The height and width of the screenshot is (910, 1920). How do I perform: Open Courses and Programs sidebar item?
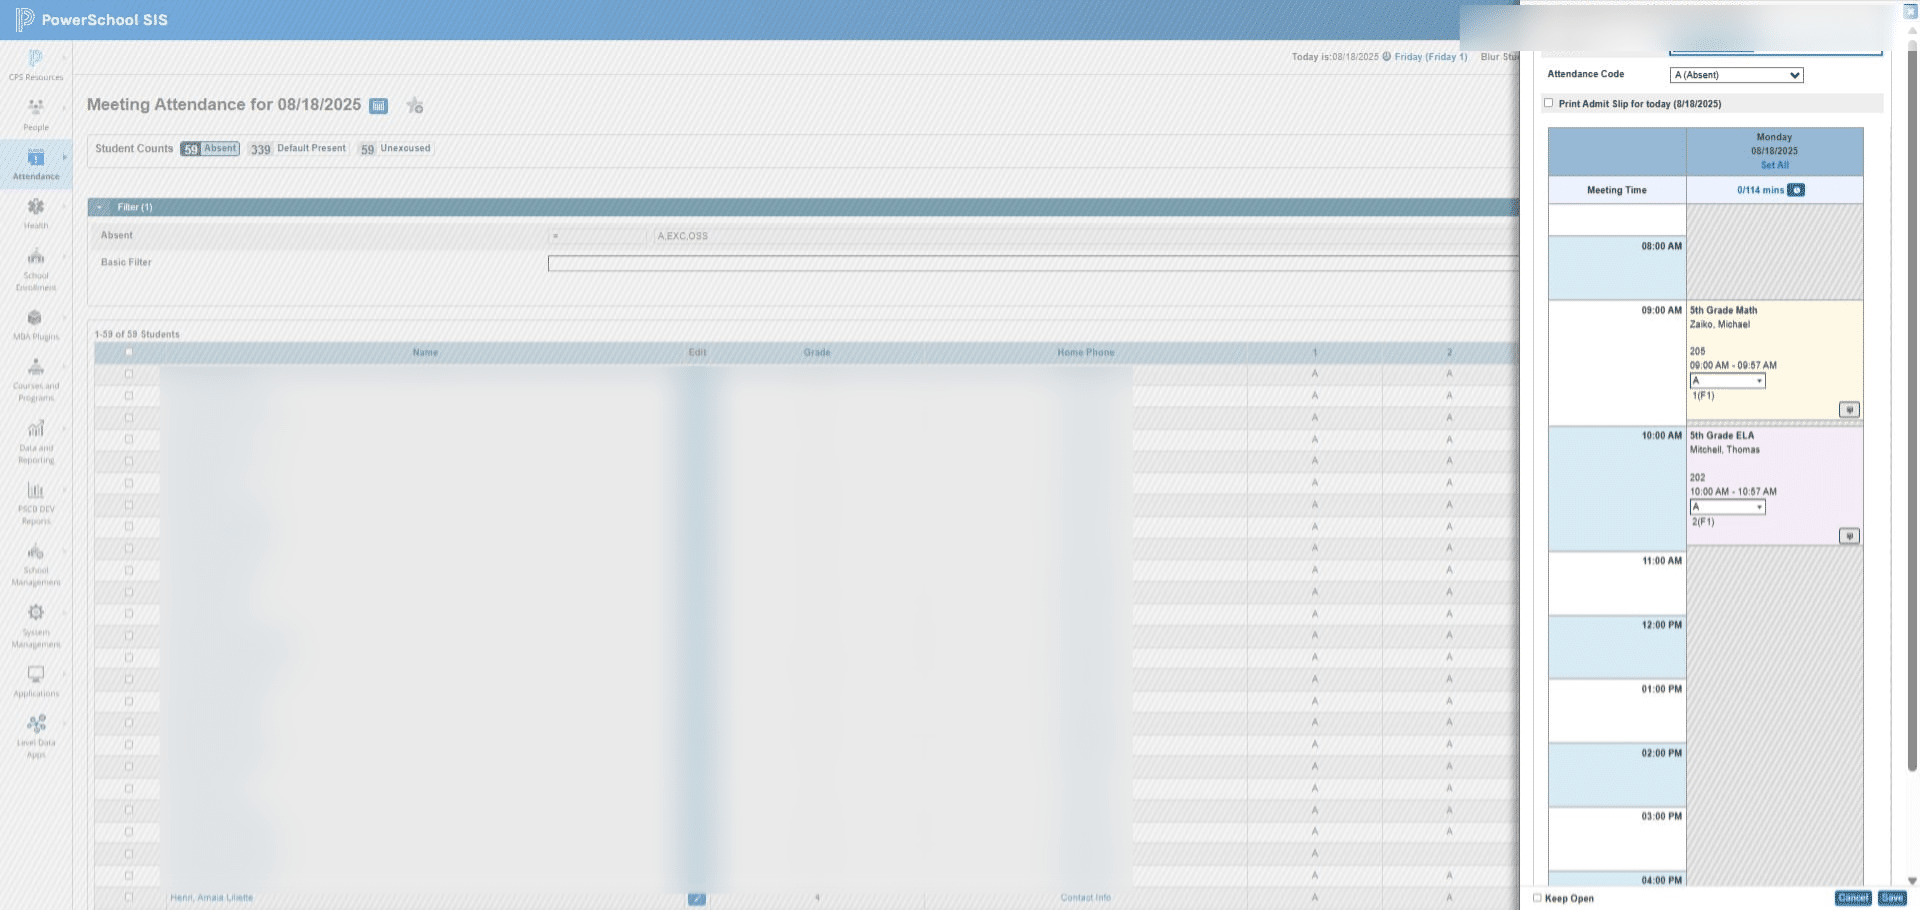[x=36, y=380]
